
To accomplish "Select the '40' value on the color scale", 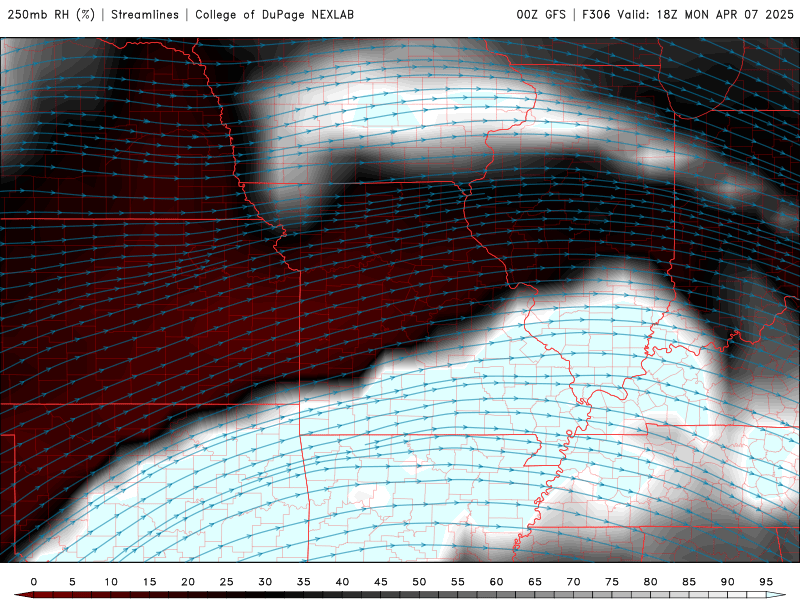I will click(342, 582).
